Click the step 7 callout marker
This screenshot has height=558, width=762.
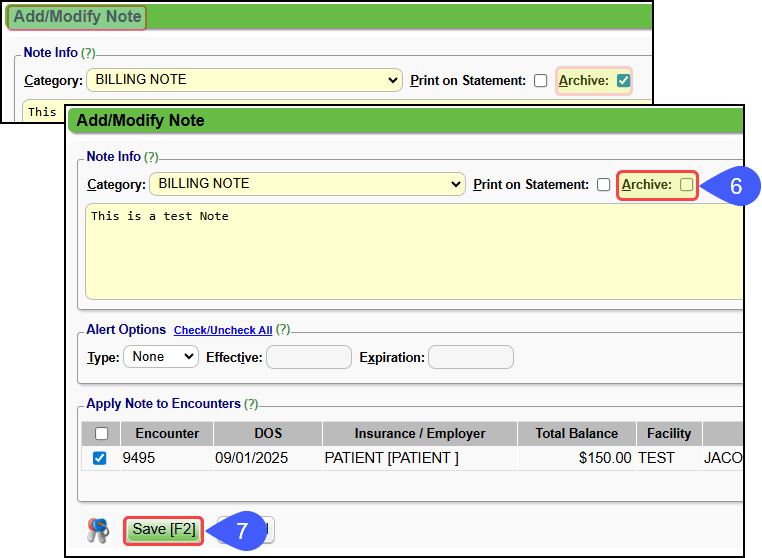pyautogui.click(x=241, y=530)
